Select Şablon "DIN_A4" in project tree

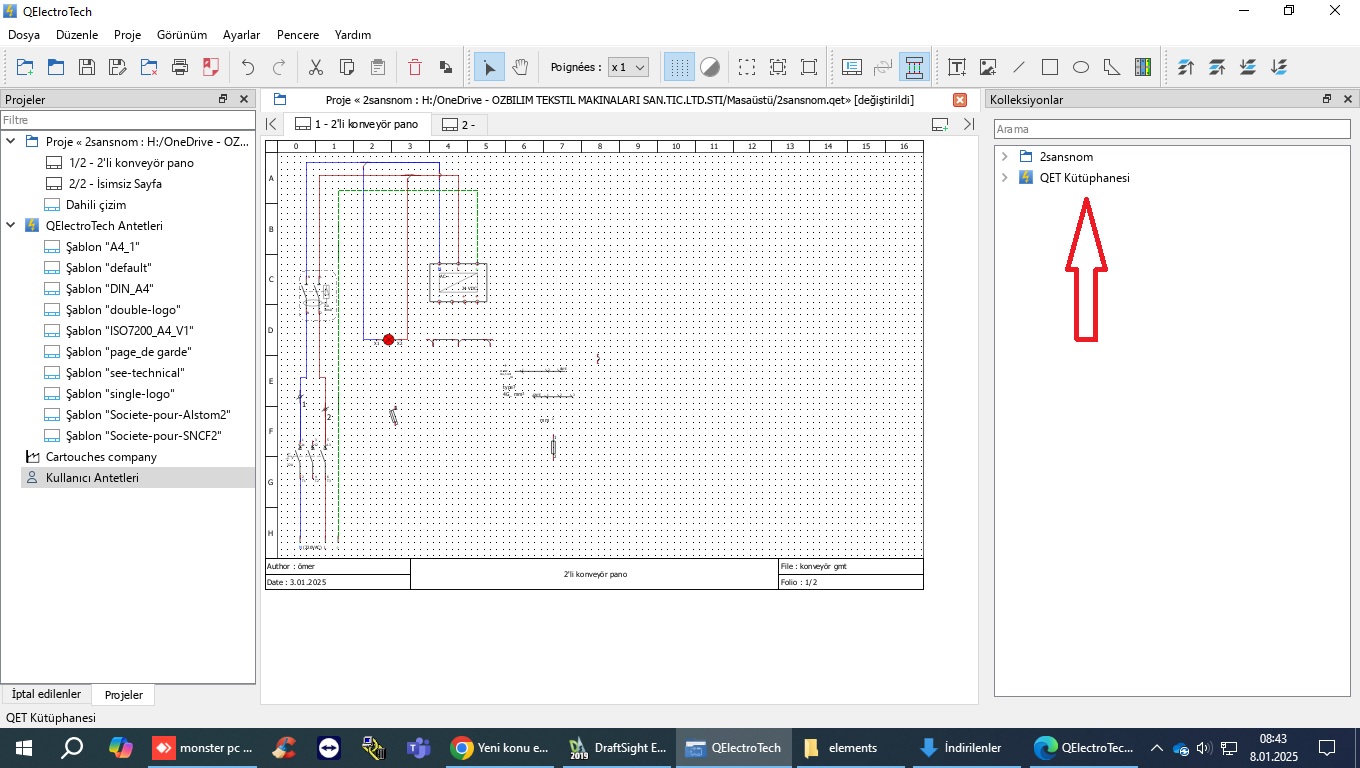click(109, 289)
